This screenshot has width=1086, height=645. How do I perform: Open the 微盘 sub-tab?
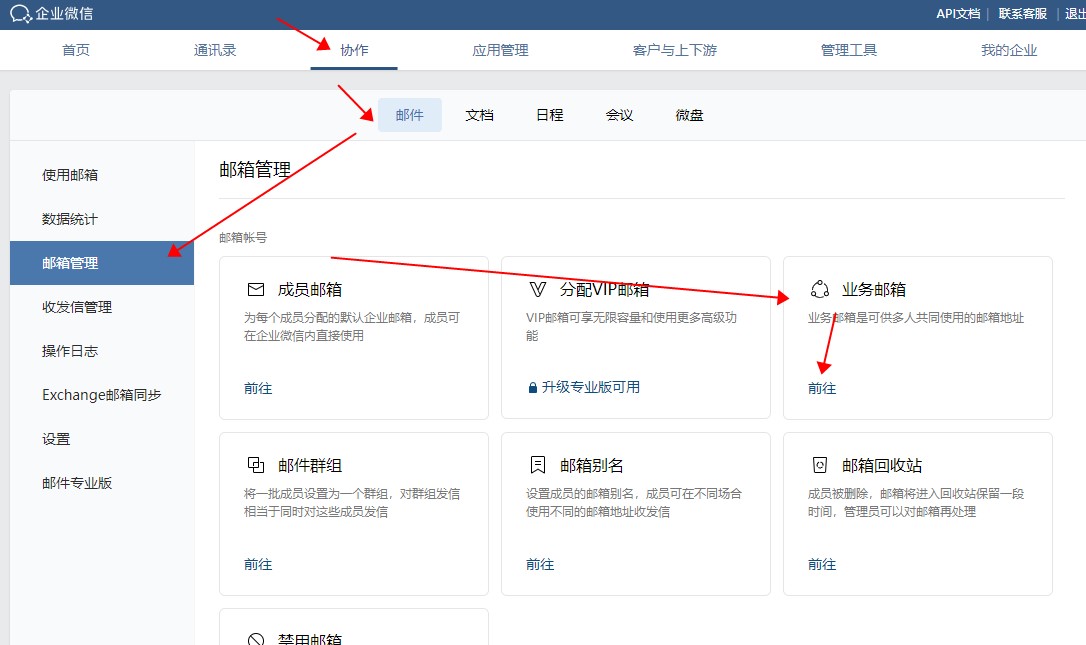click(689, 115)
